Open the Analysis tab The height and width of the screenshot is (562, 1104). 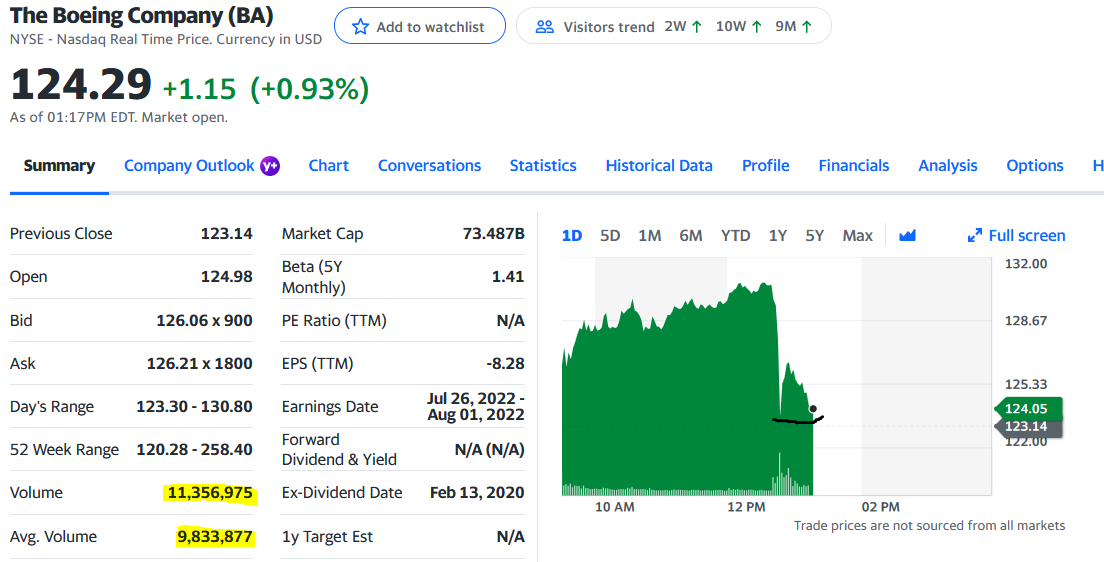click(948, 166)
